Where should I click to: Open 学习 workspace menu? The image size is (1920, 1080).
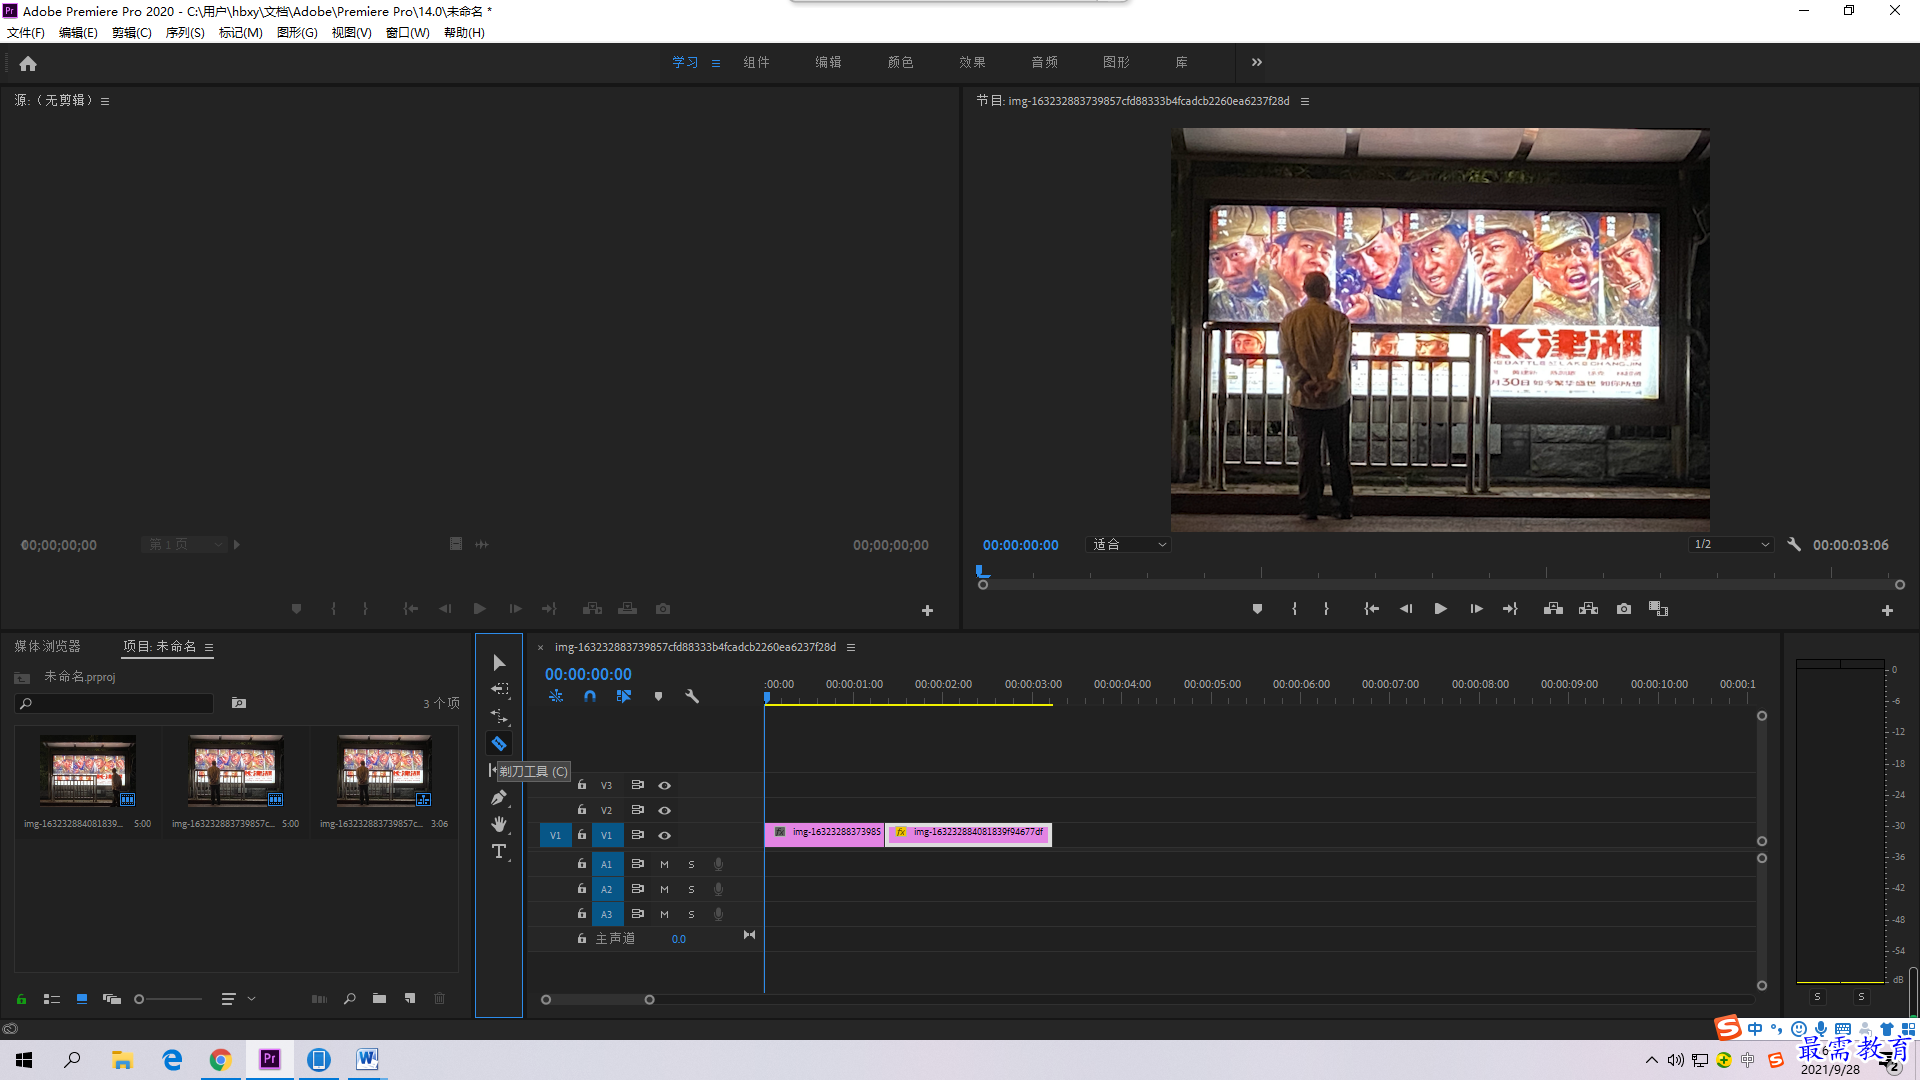pos(716,63)
